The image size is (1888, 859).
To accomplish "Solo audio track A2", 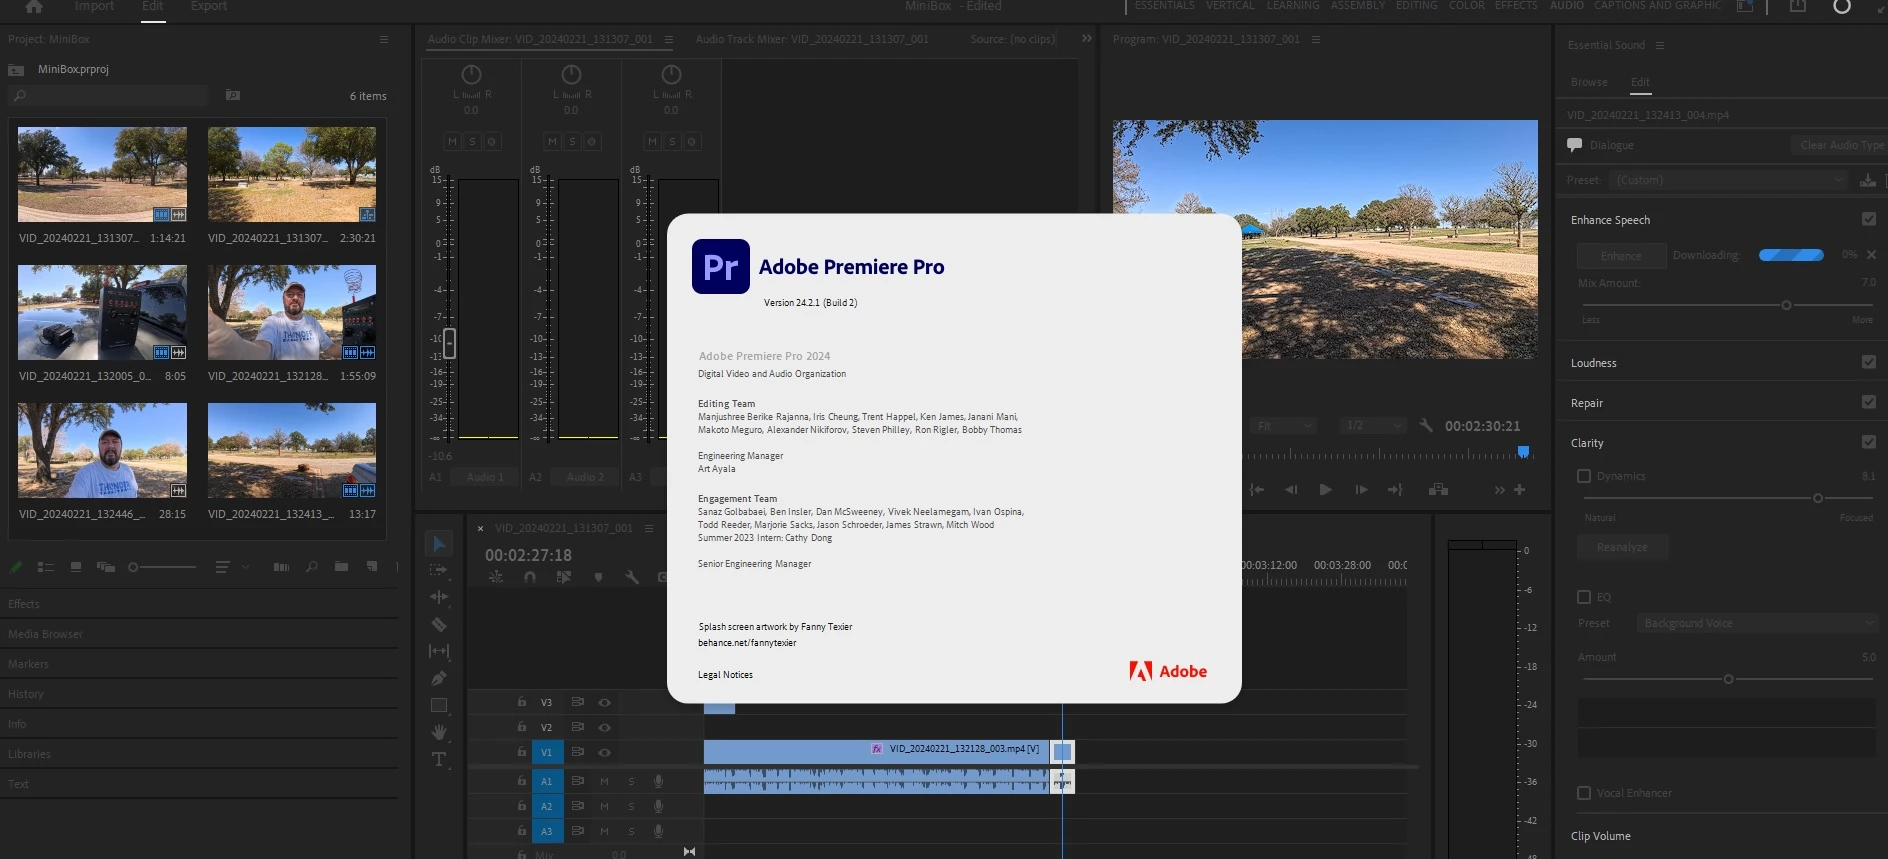I will coord(631,806).
